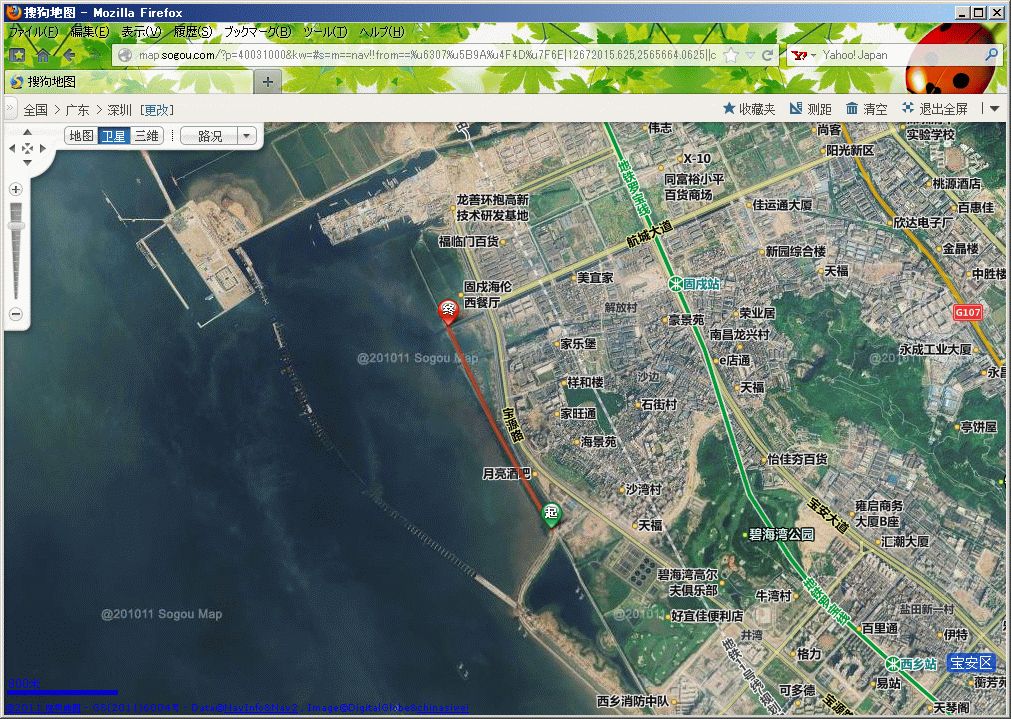Click the zoom out minus button
1011x719 pixels.
16,314
